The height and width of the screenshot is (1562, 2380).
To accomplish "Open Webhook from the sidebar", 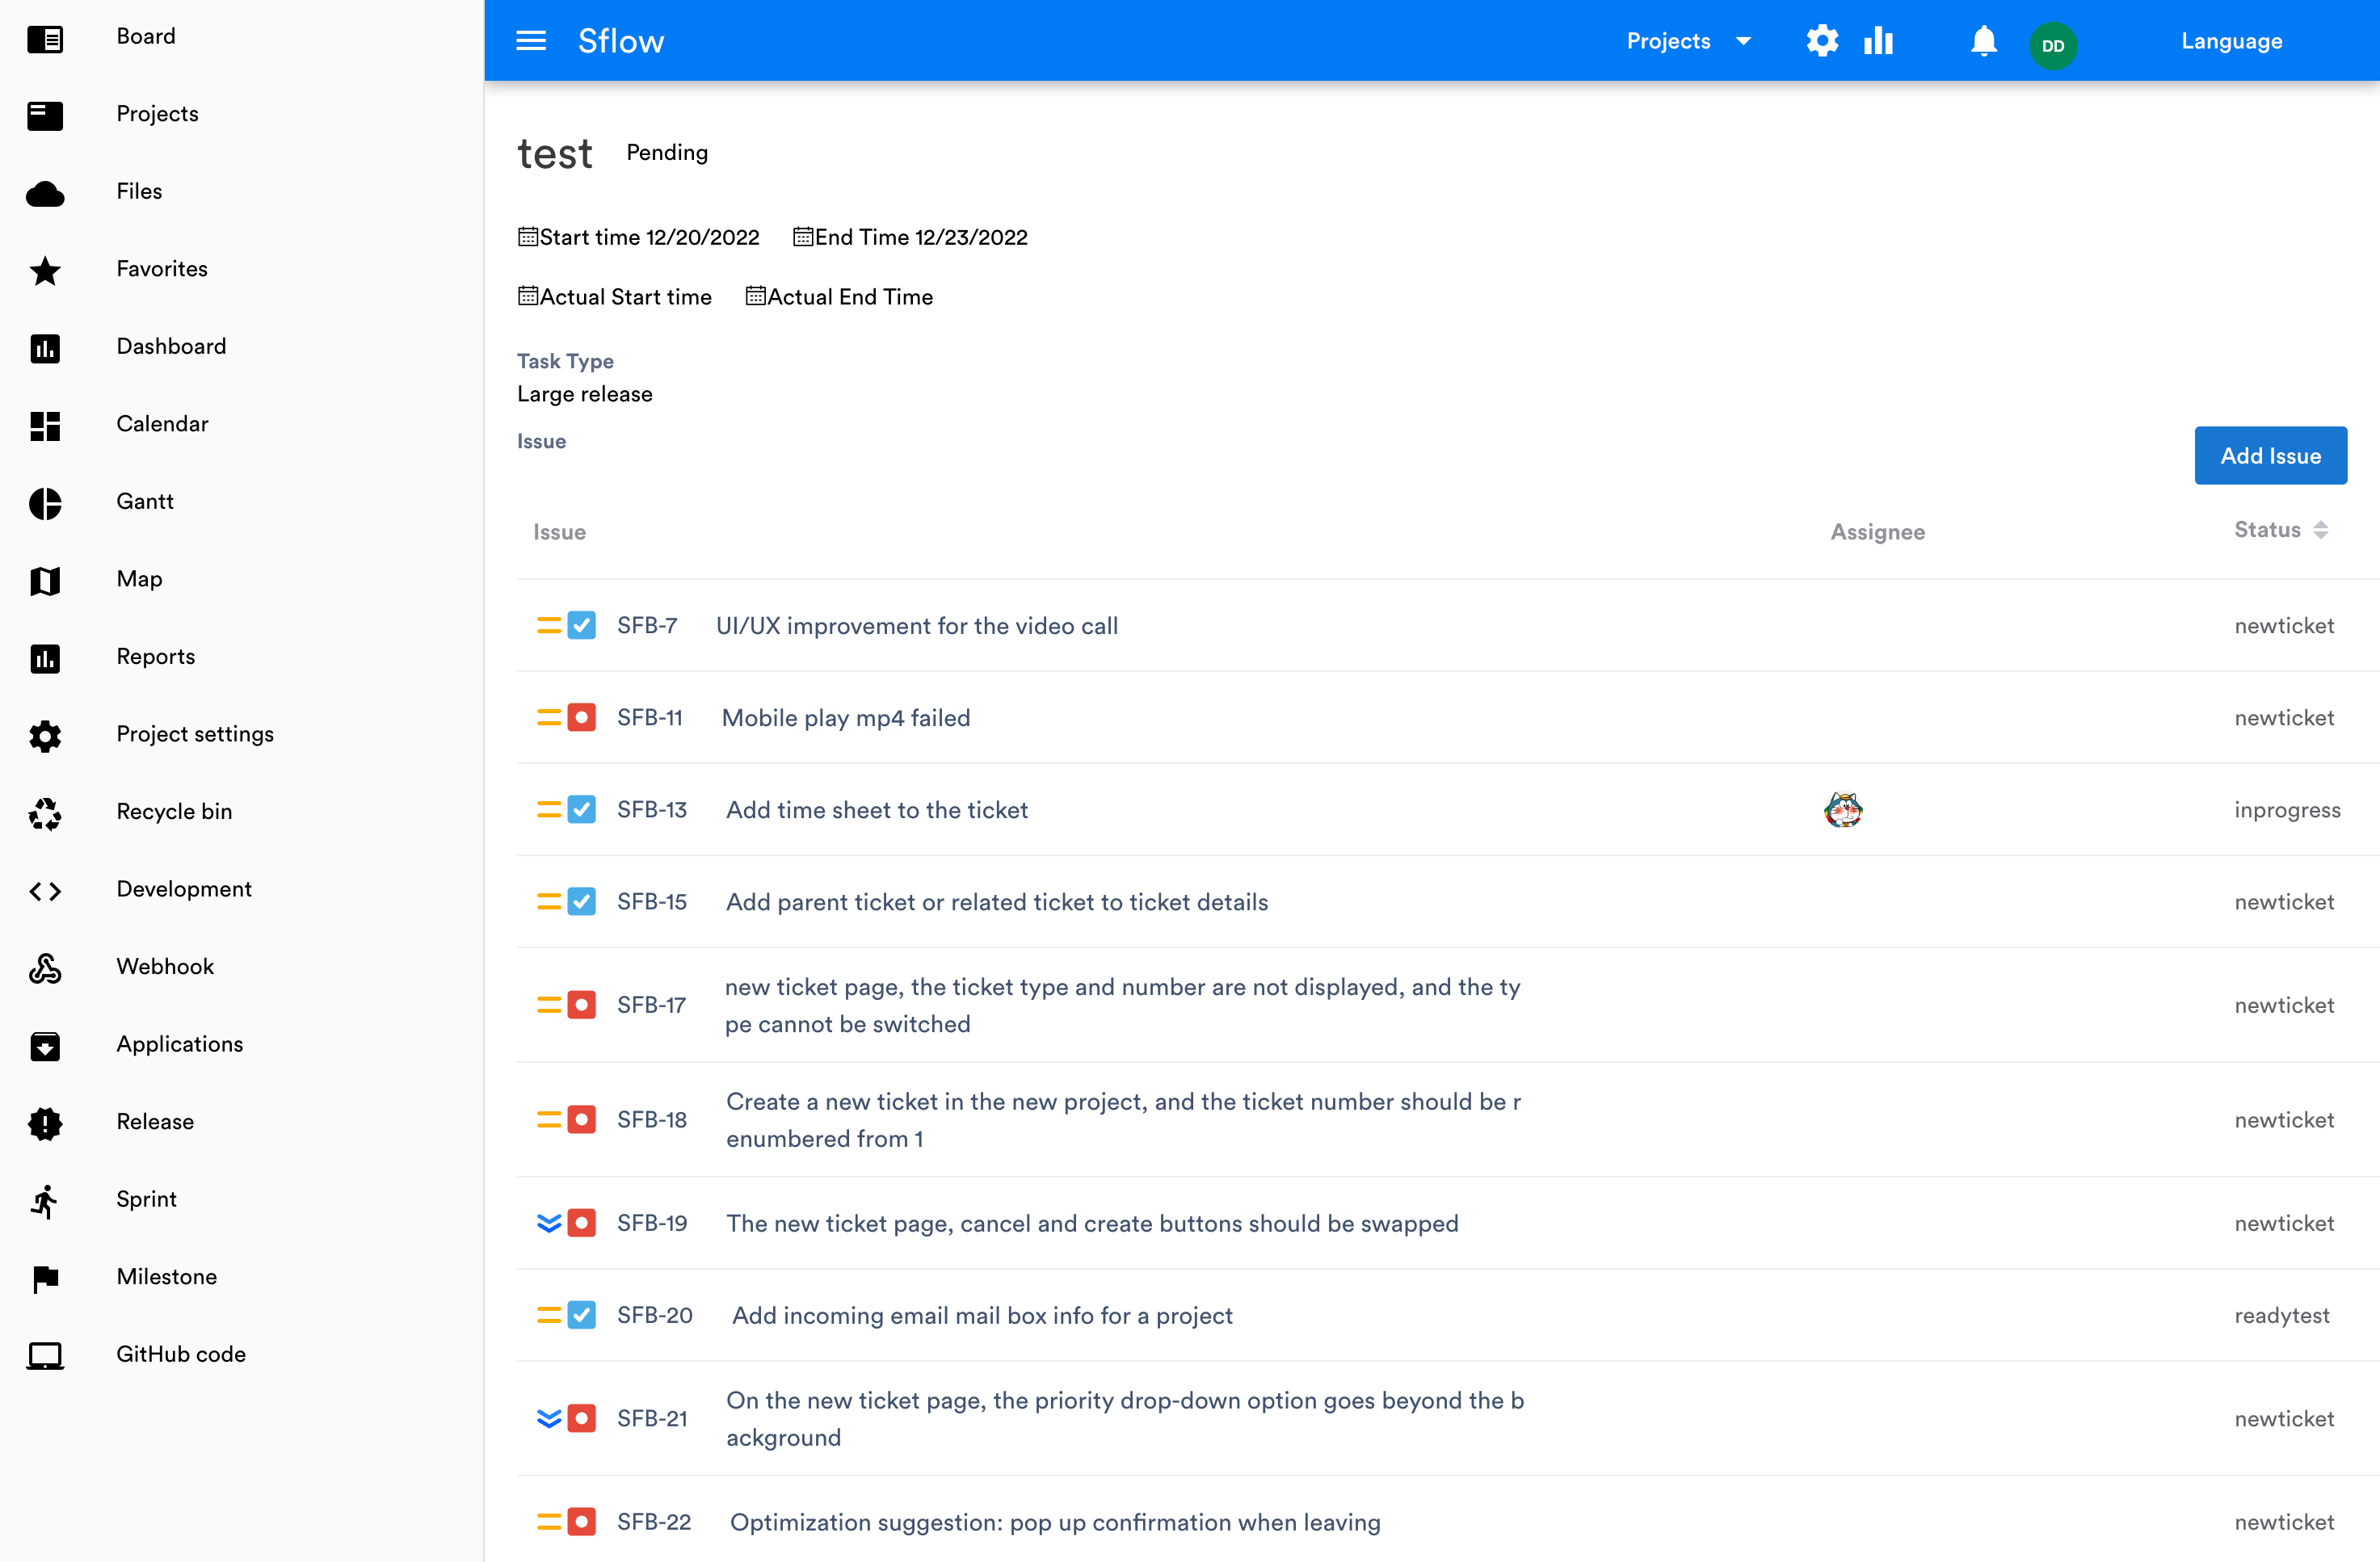I will (165, 966).
